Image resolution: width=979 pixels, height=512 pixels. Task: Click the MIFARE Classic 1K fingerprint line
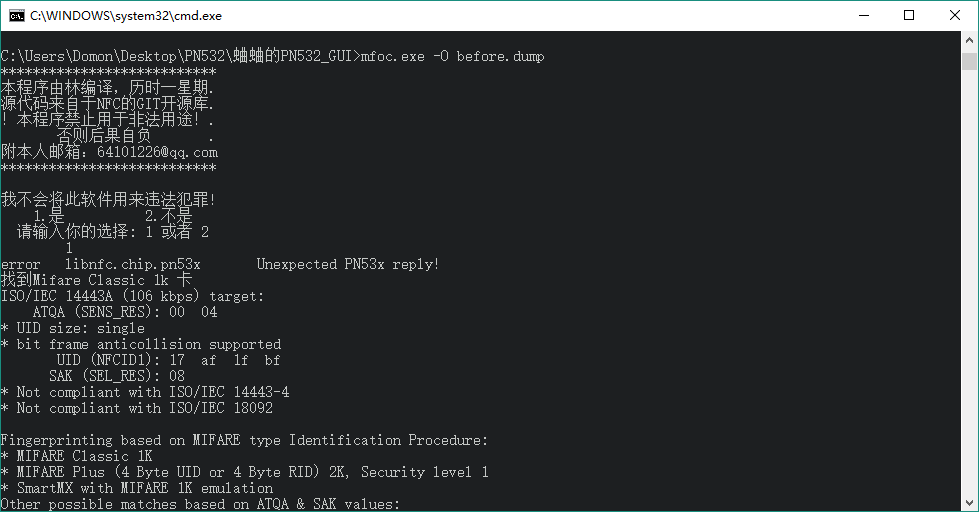[76, 456]
